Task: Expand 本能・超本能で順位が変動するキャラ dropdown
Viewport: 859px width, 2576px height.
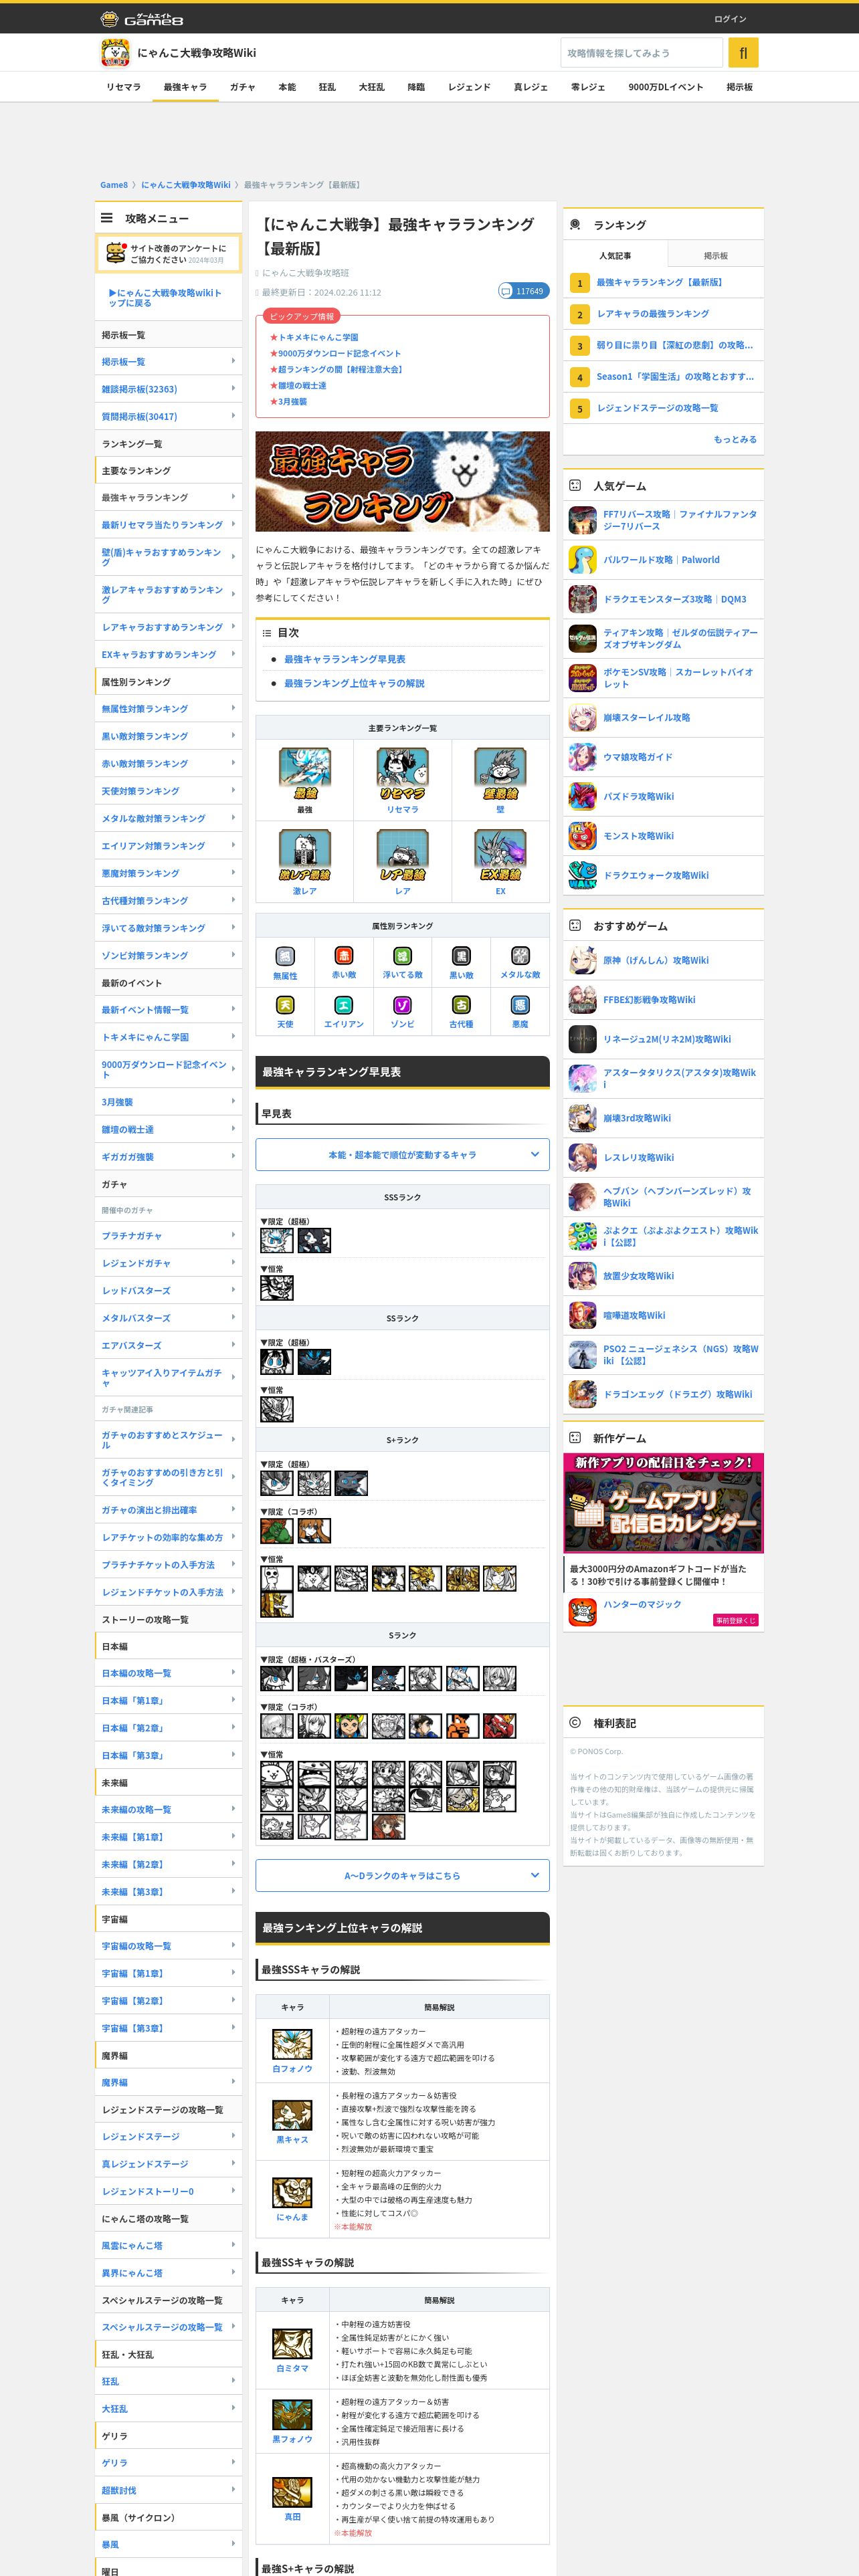Action: tap(403, 1154)
